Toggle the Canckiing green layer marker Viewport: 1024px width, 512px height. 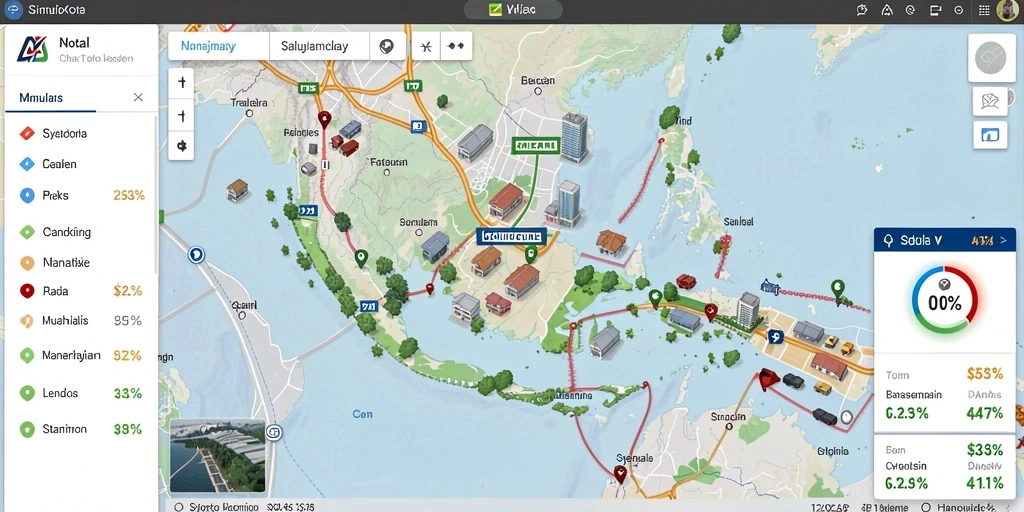coord(27,232)
